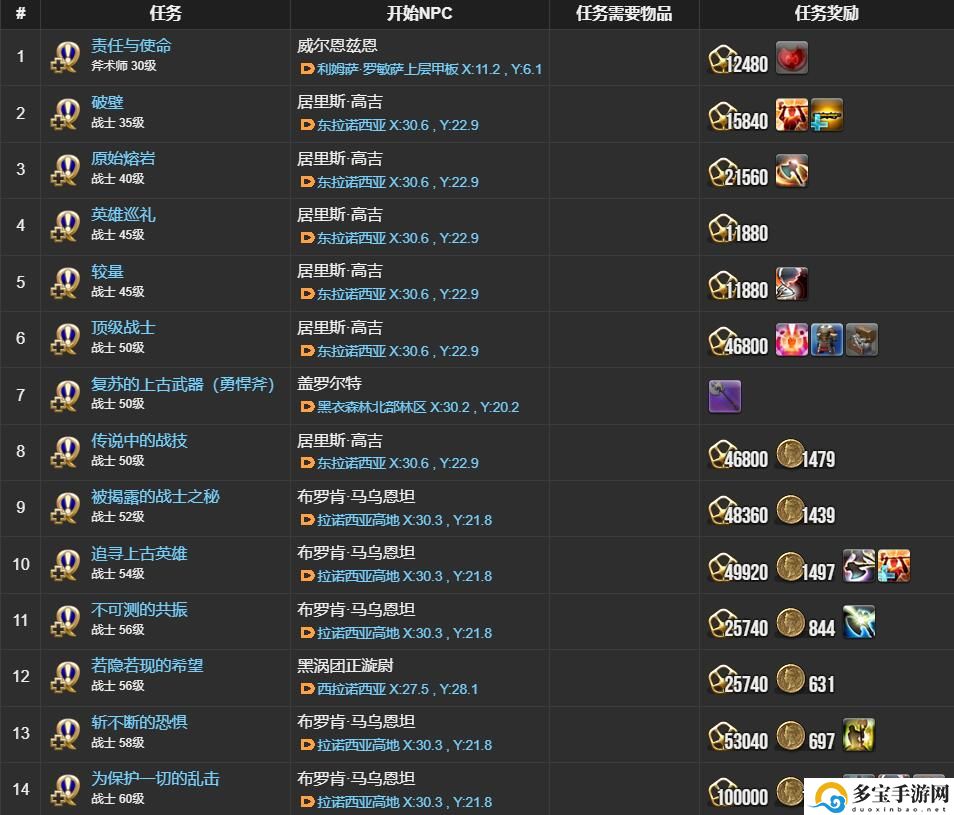Open the quest 若隐若现的希望

(147, 665)
